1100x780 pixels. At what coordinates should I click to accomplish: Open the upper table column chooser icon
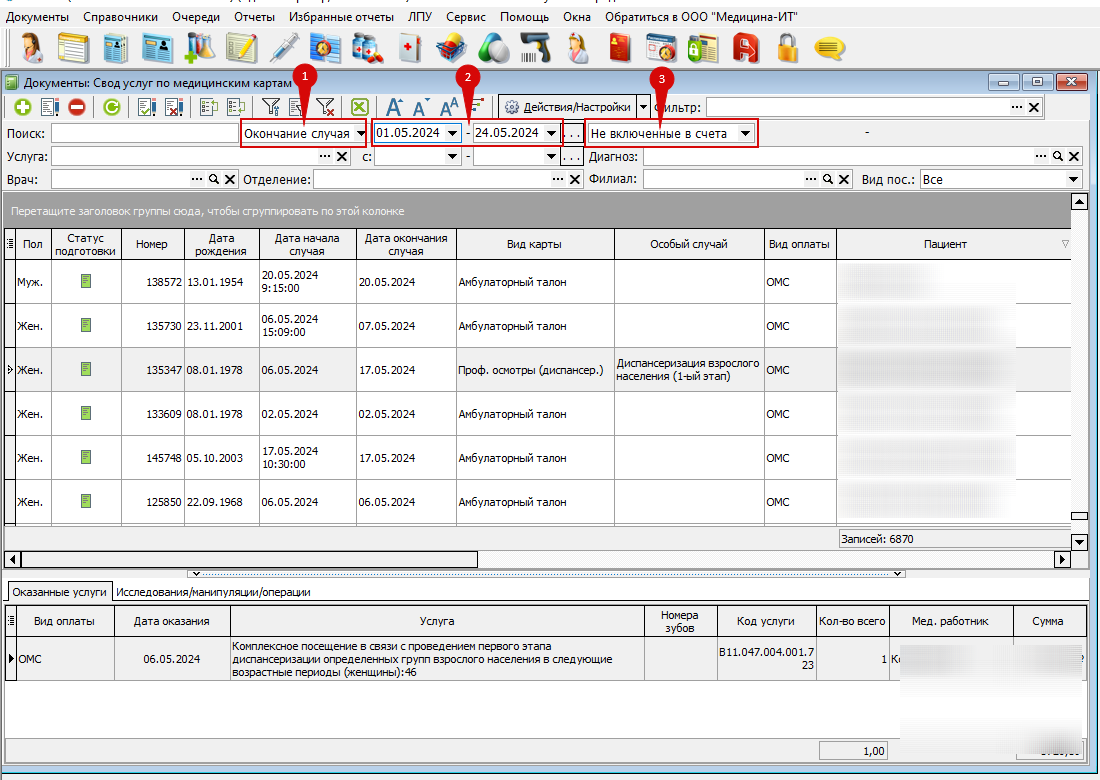10,243
